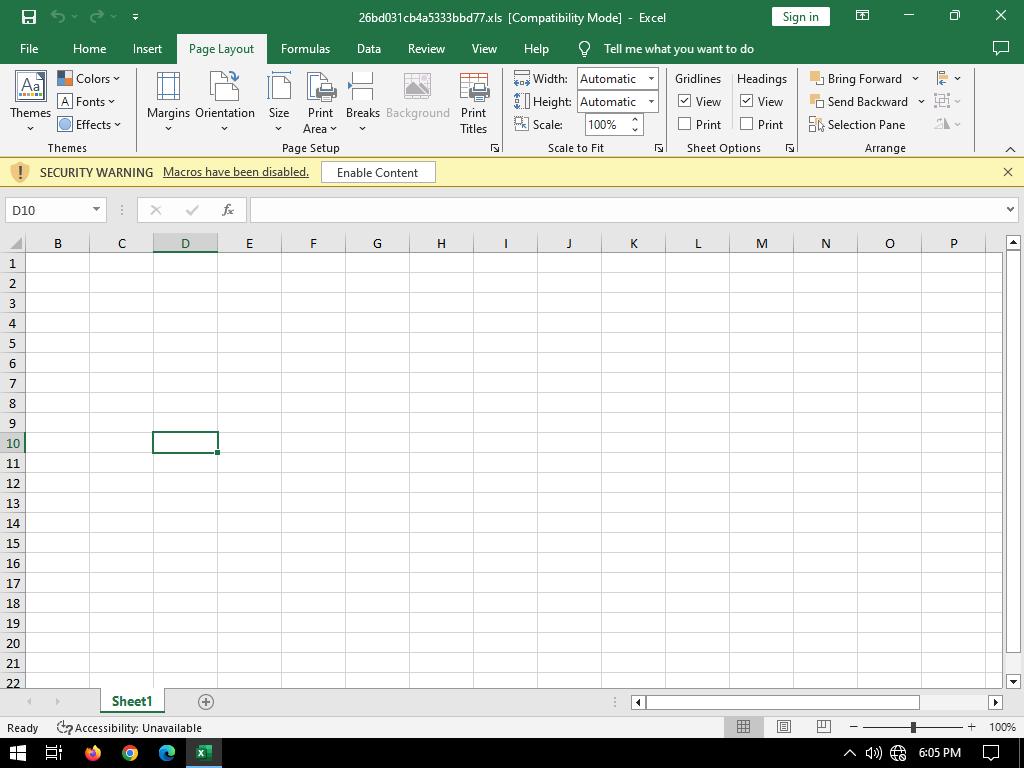Open the Breaks menu

(362, 102)
